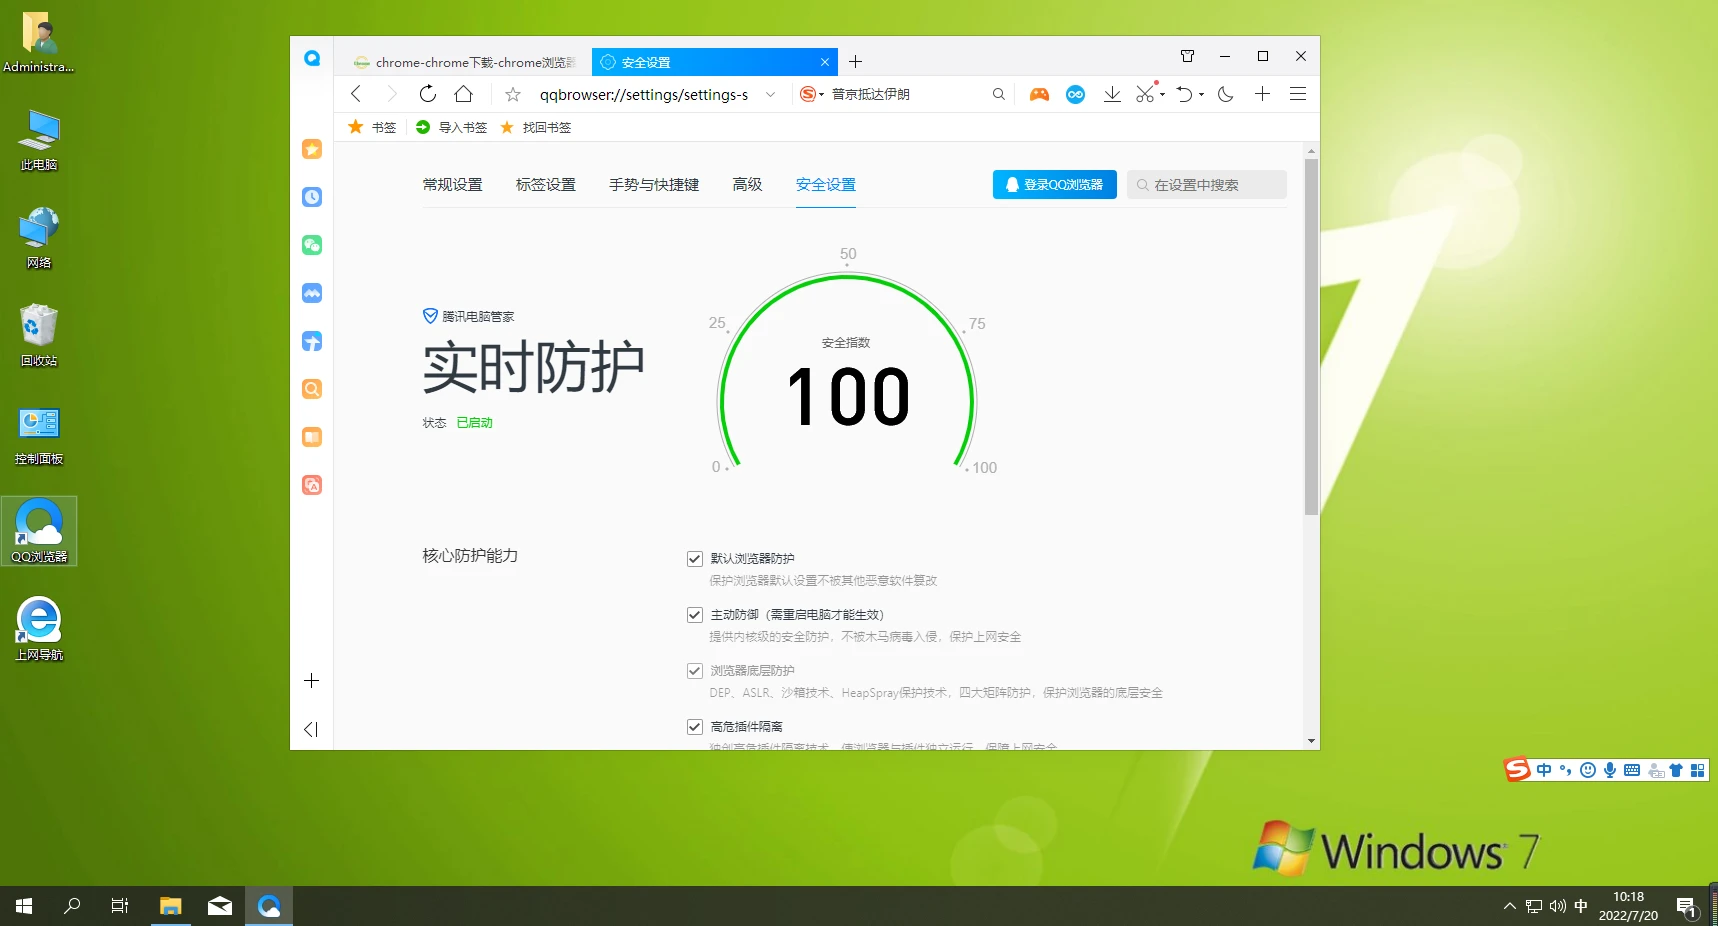The width and height of the screenshot is (1718, 926).
Task: Open the game controller icon in the toolbar
Action: pos(1040,94)
